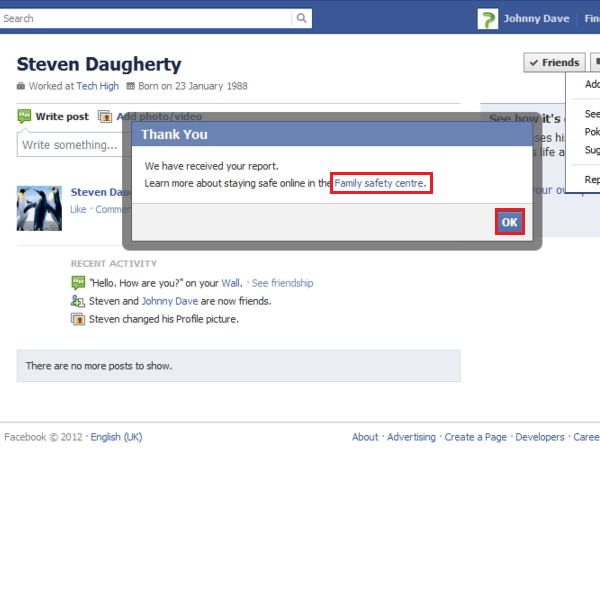Click the Add photo/video picture icon
Image resolution: width=600 pixels, height=600 pixels.
pyautogui.click(x=105, y=116)
